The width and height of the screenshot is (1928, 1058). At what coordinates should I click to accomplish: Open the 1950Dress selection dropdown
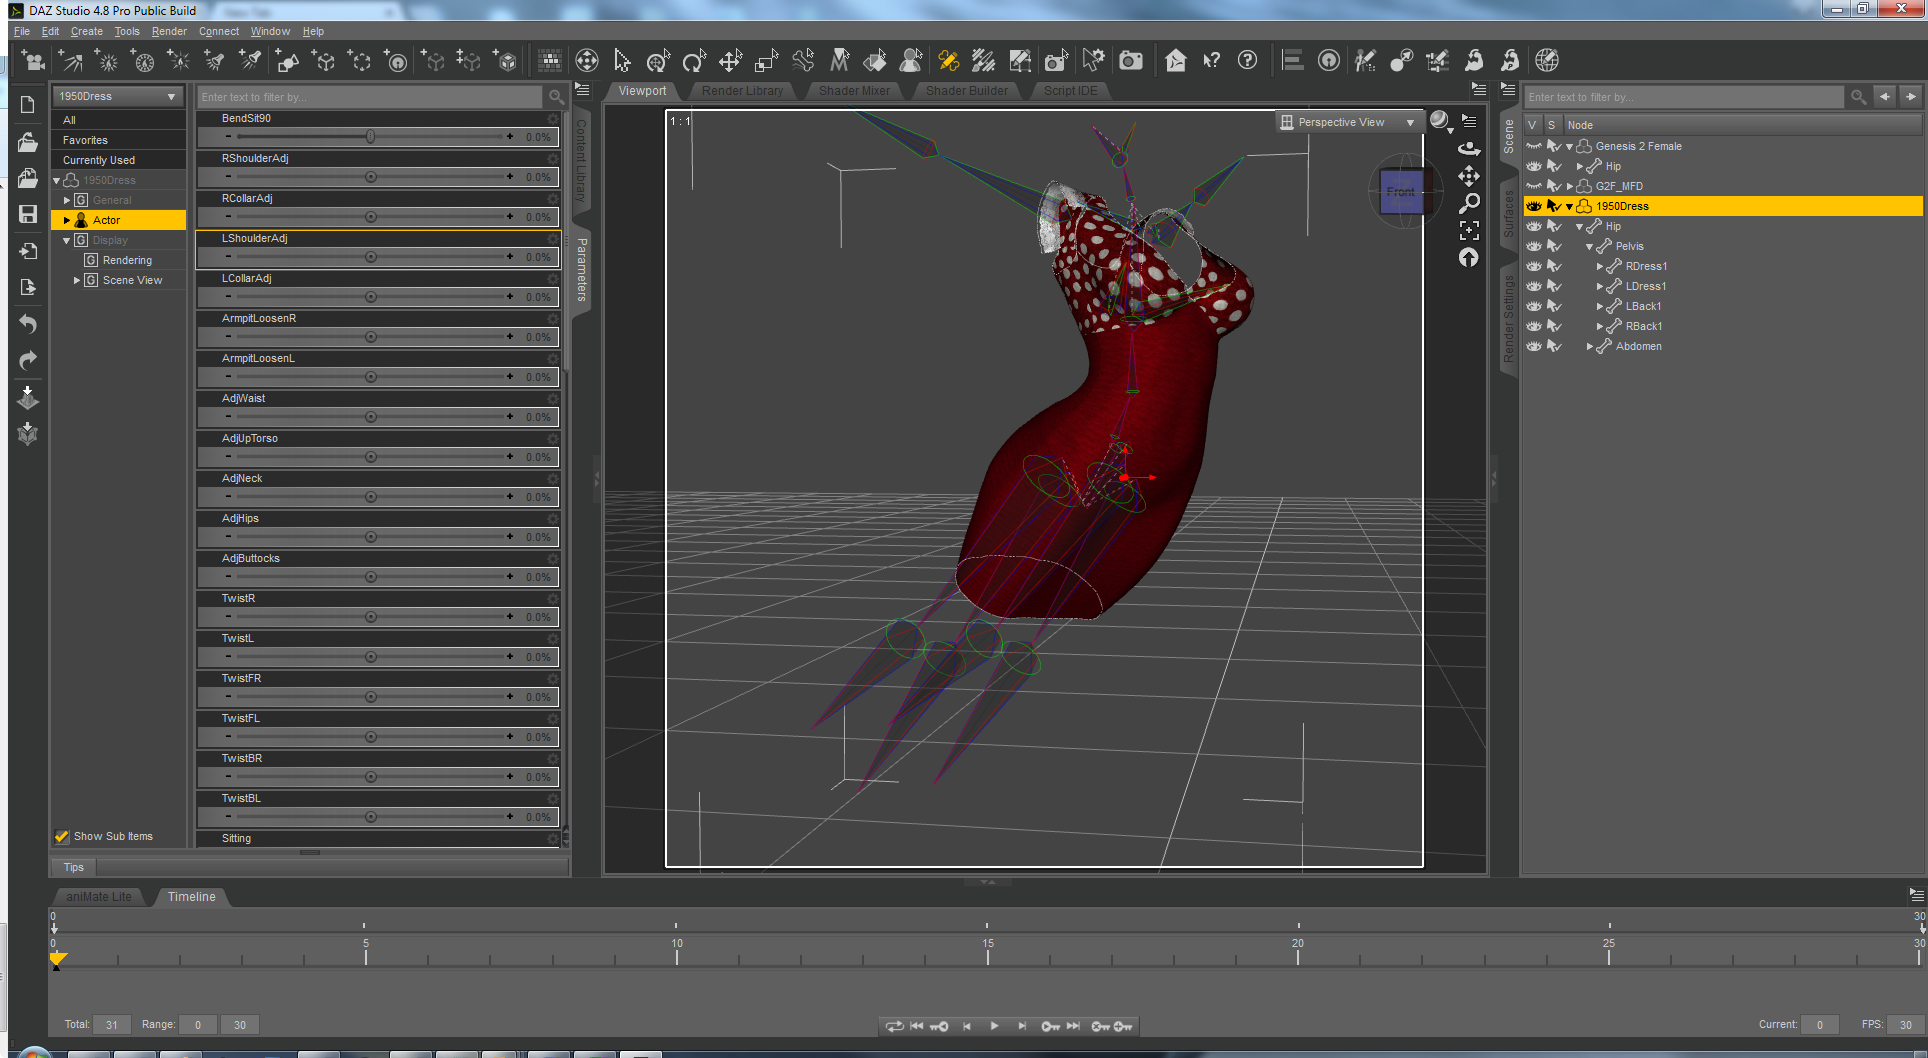[117, 96]
